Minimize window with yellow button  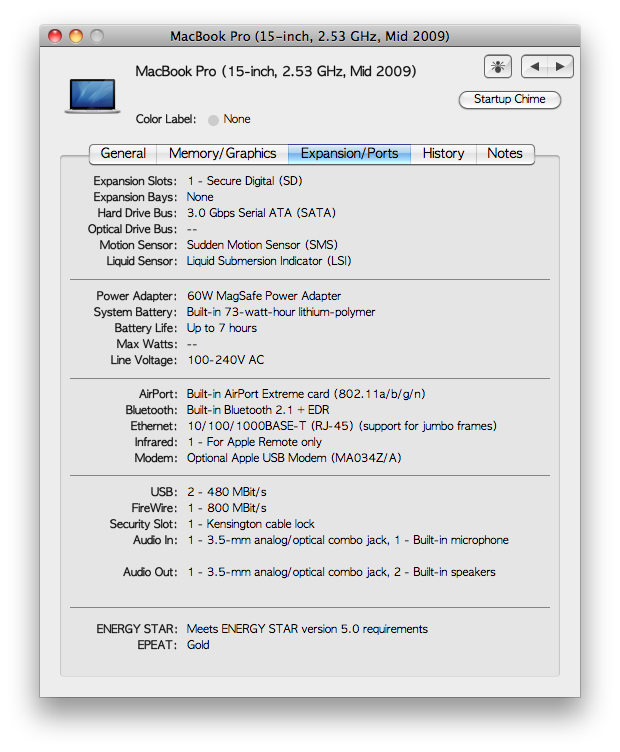point(76,36)
